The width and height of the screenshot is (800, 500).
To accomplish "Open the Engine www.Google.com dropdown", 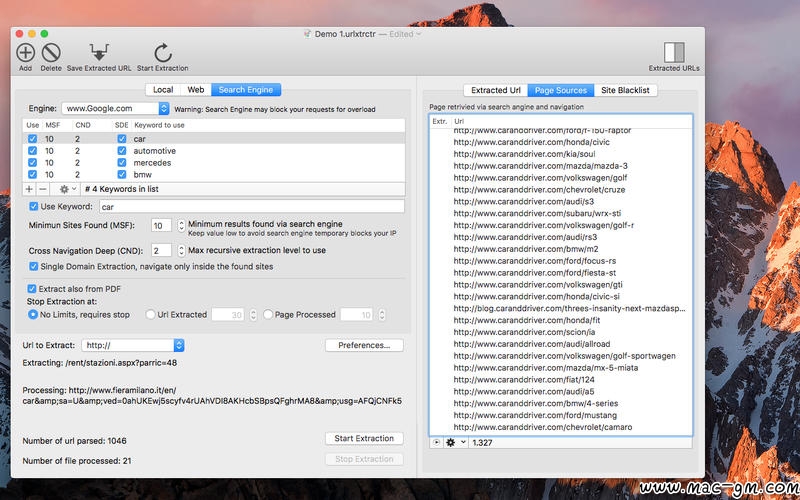I will tap(115, 108).
